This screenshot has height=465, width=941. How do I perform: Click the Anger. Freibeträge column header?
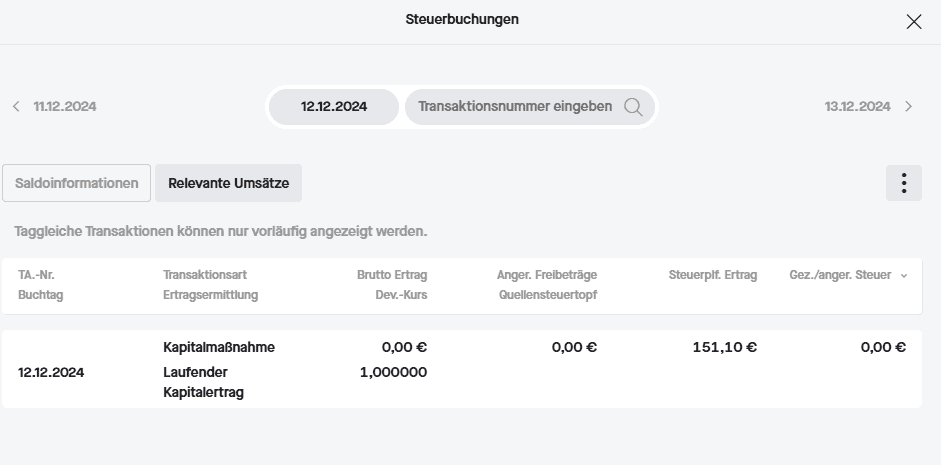point(546,275)
